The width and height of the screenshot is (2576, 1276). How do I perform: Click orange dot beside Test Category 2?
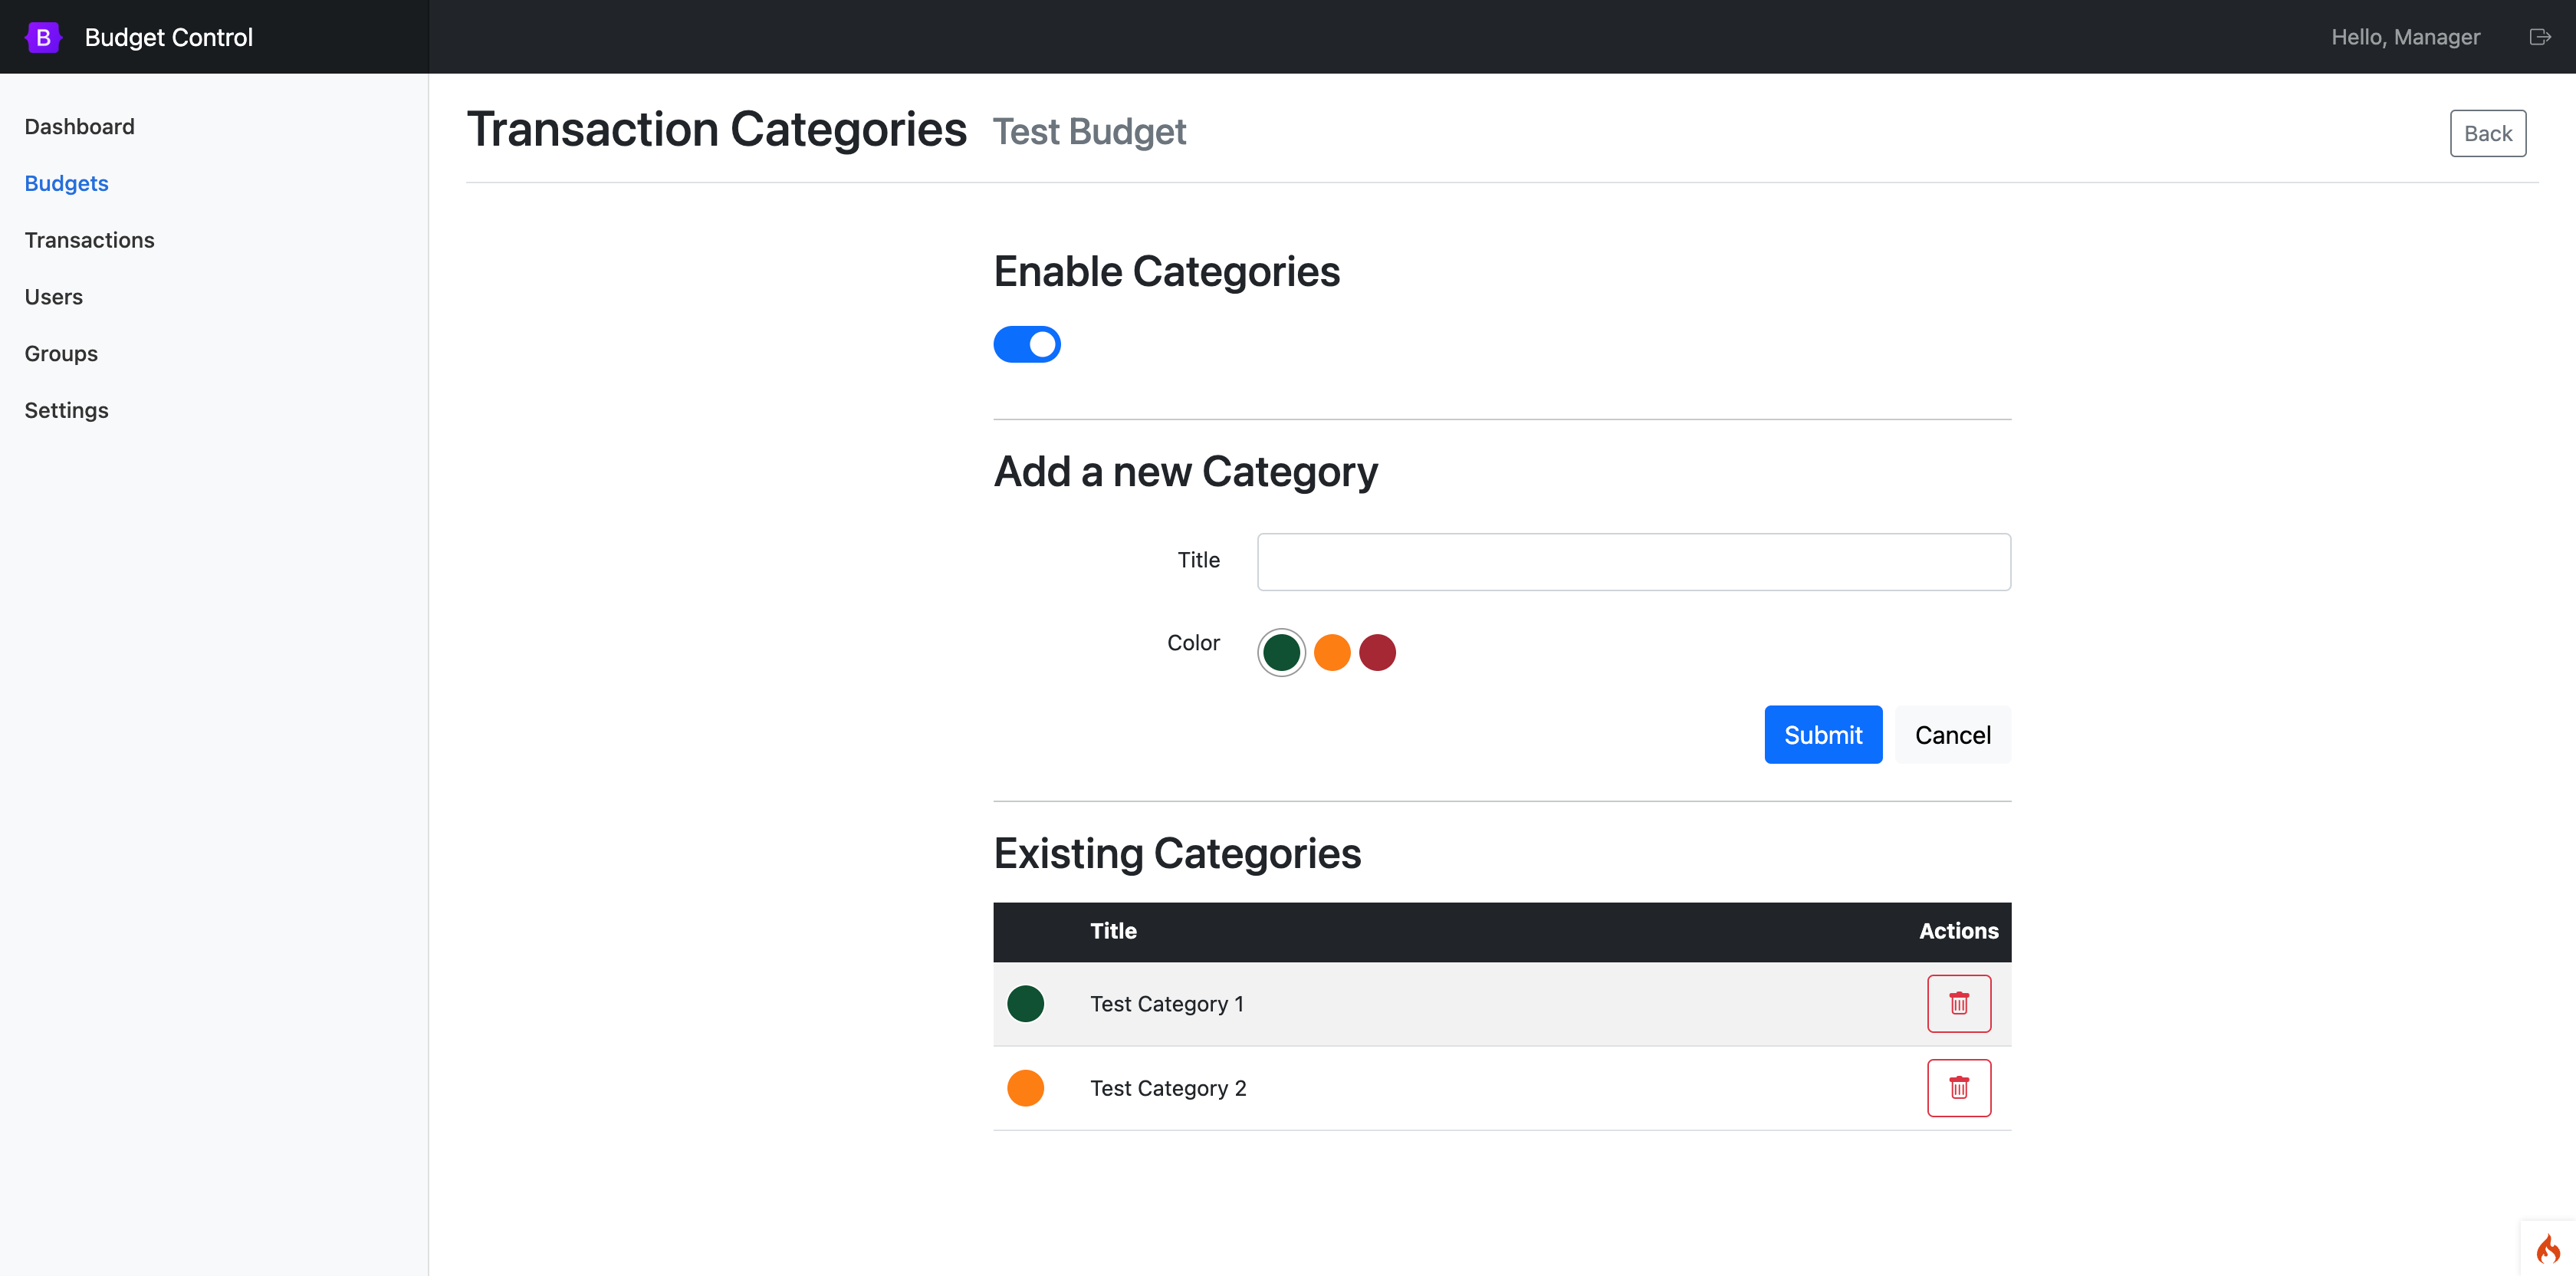pyautogui.click(x=1025, y=1087)
